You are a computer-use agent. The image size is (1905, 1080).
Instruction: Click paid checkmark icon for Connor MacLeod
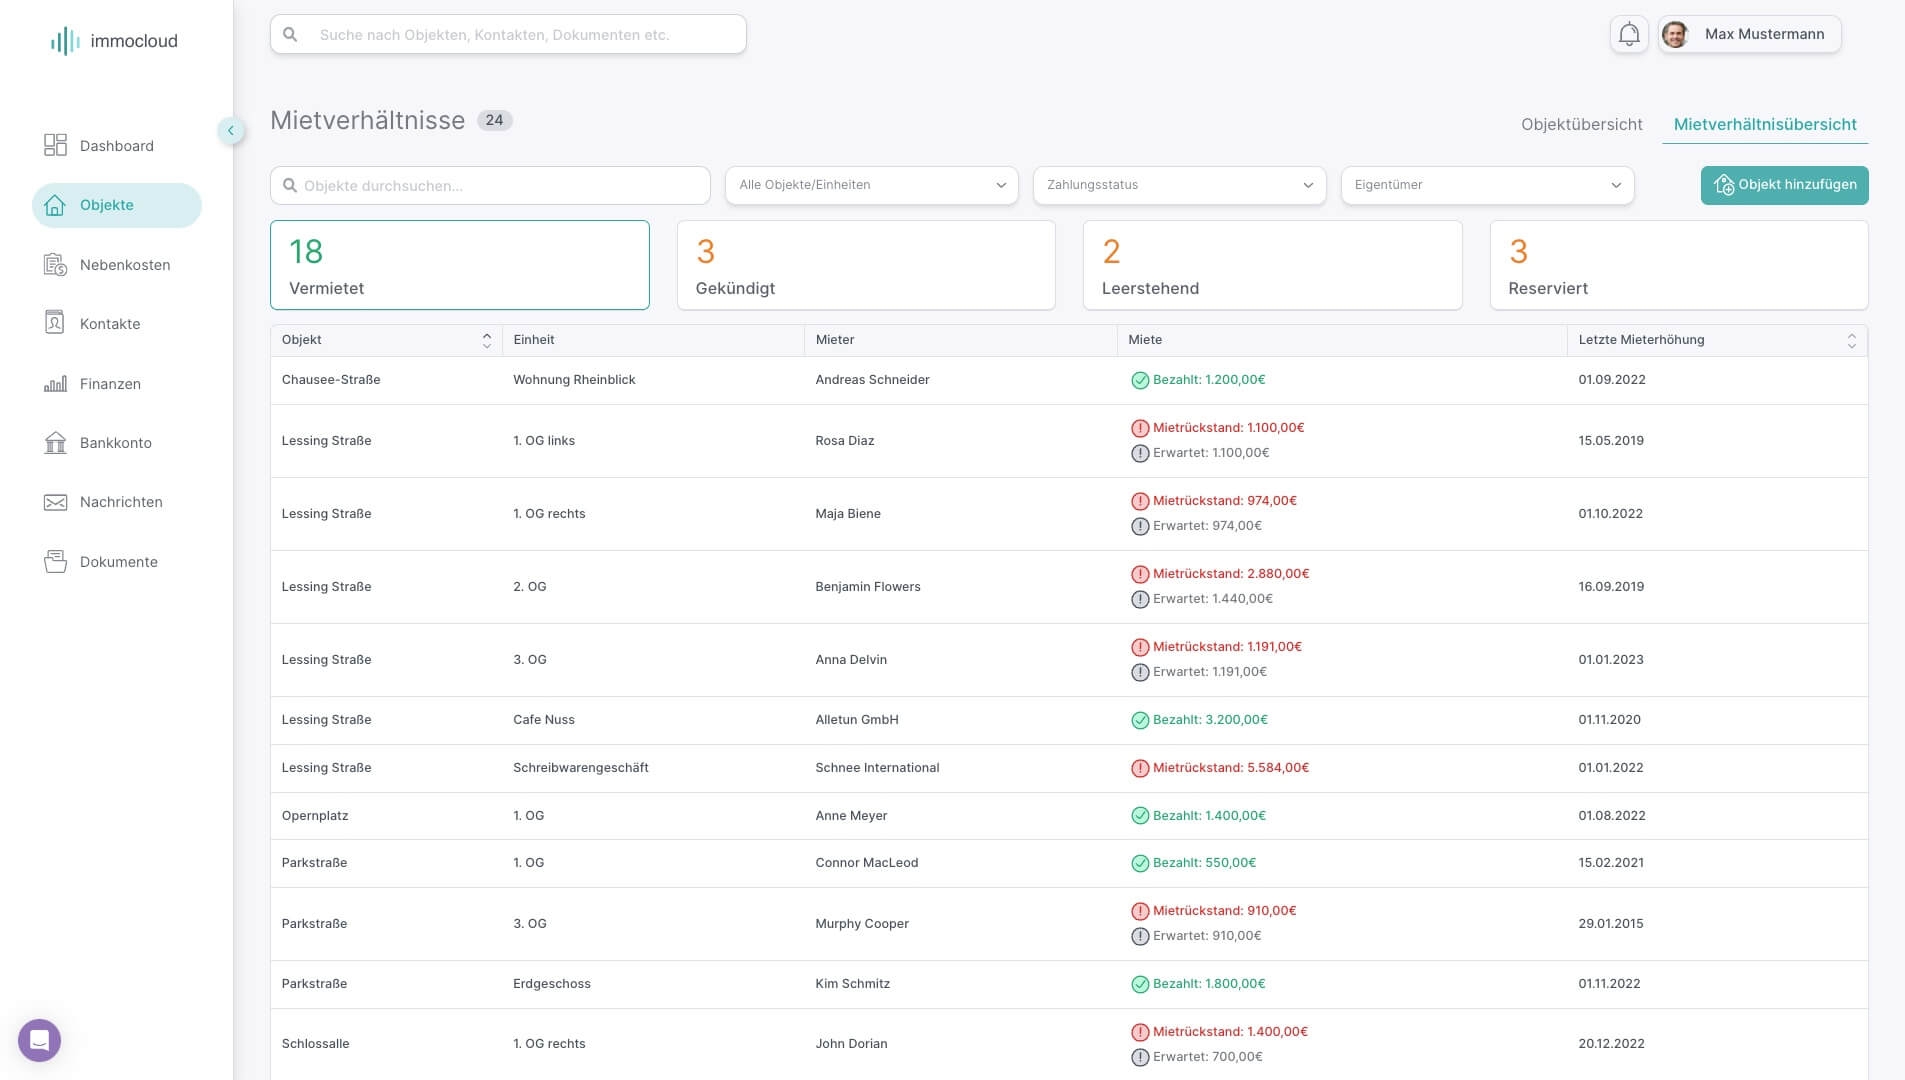(x=1139, y=863)
